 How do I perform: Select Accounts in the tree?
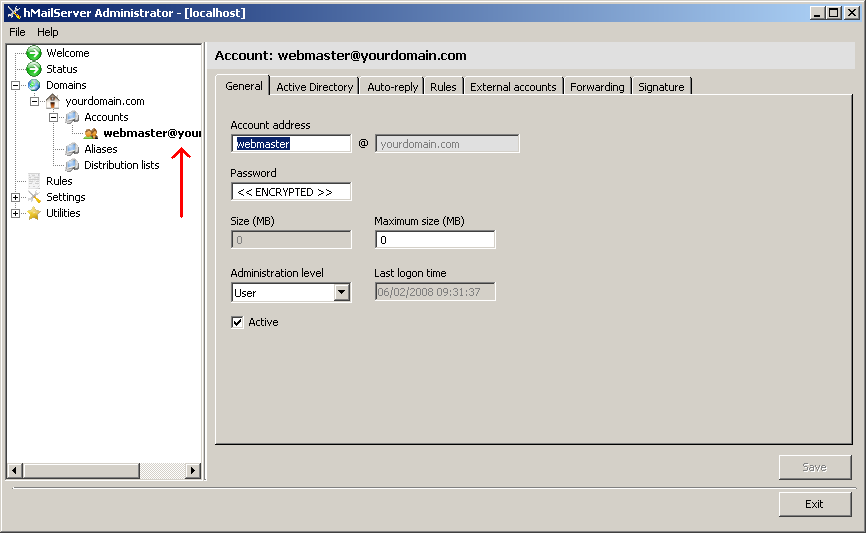click(x=106, y=117)
